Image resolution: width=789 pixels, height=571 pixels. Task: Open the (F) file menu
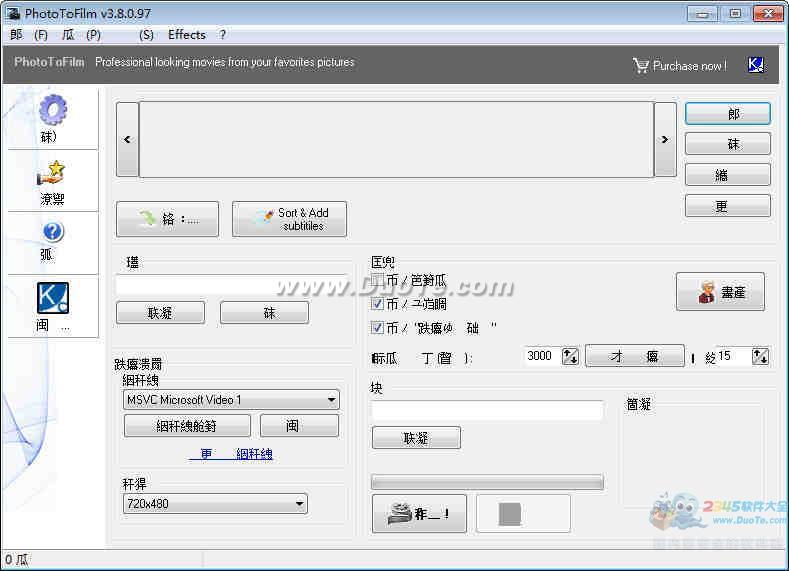coord(29,35)
